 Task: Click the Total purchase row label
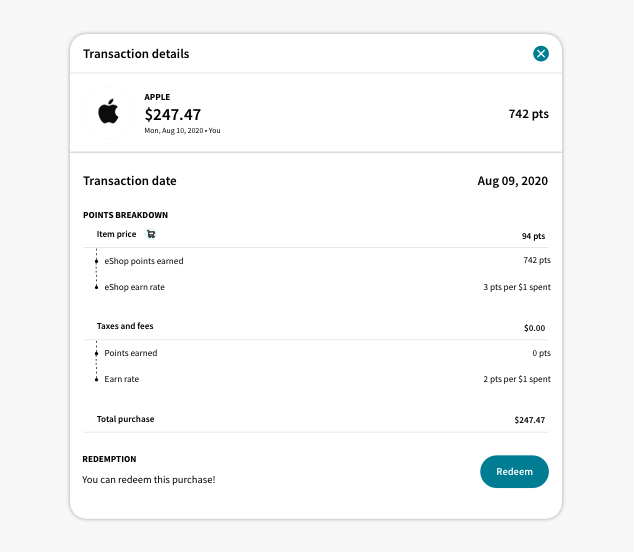[x=125, y=419]
